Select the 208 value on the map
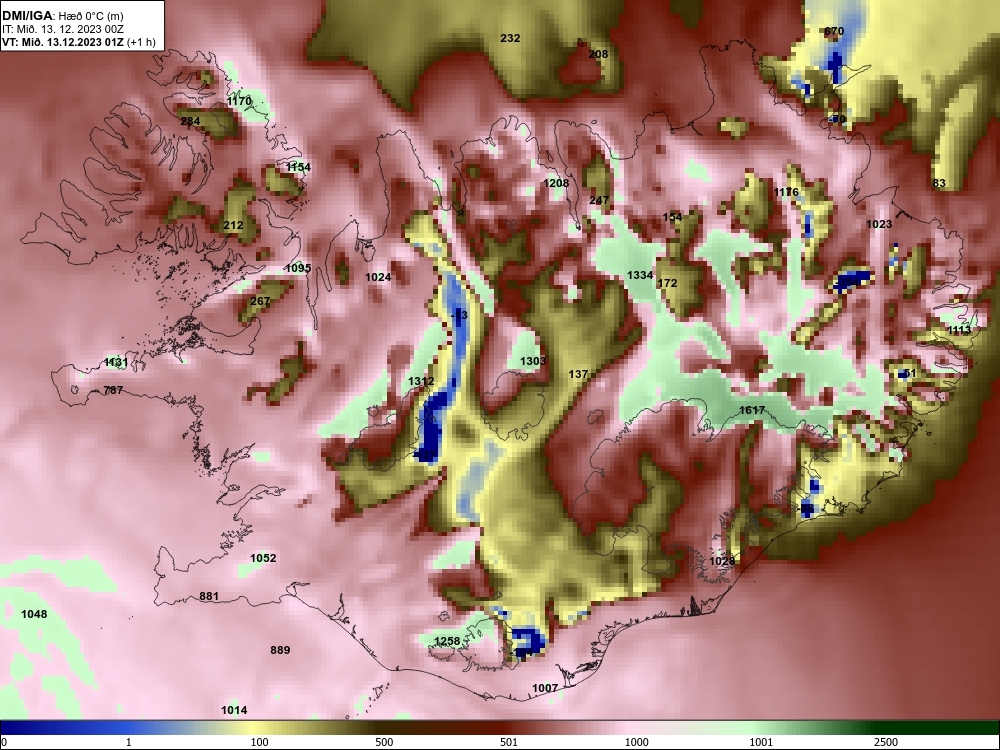 pos(598,54)
